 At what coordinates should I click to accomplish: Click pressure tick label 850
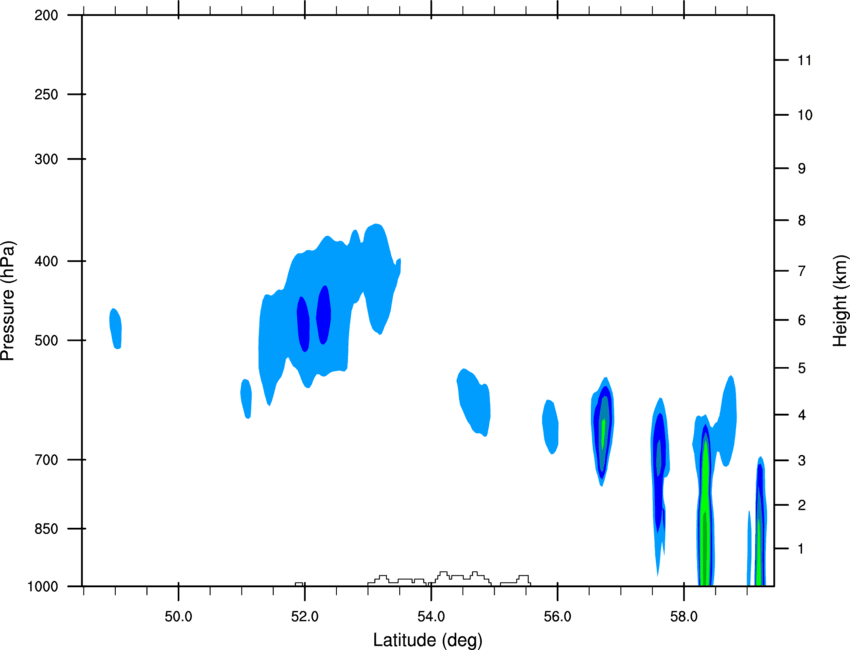click(46, 529)
